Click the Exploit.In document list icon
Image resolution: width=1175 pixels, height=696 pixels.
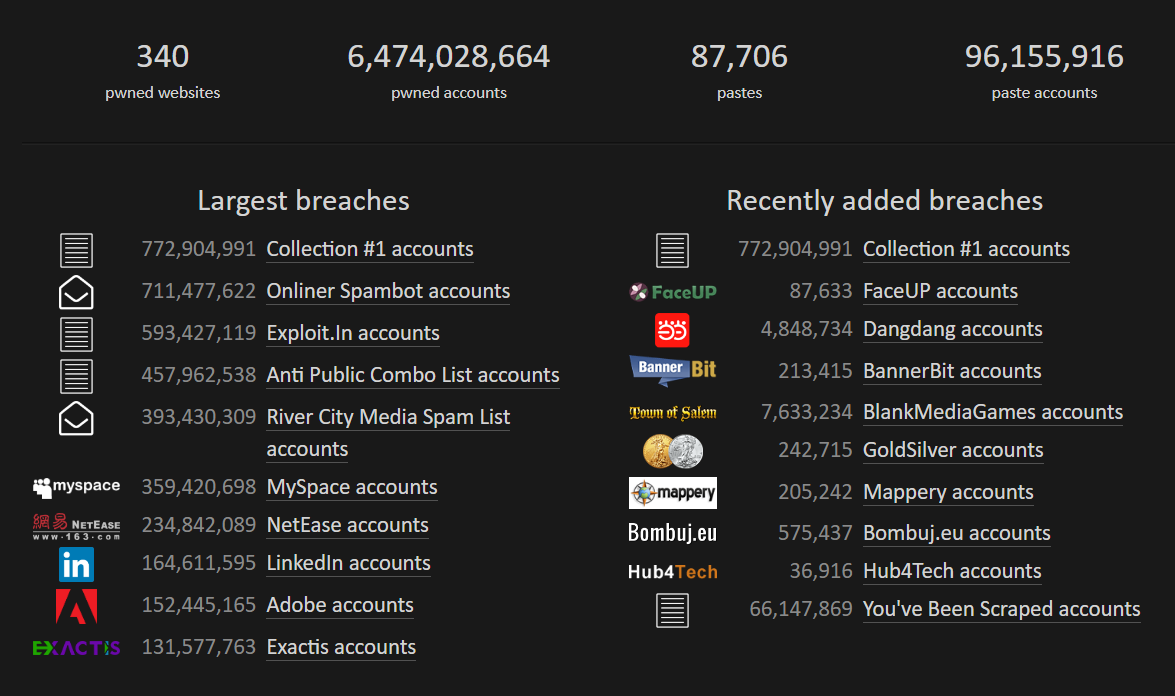76,334
